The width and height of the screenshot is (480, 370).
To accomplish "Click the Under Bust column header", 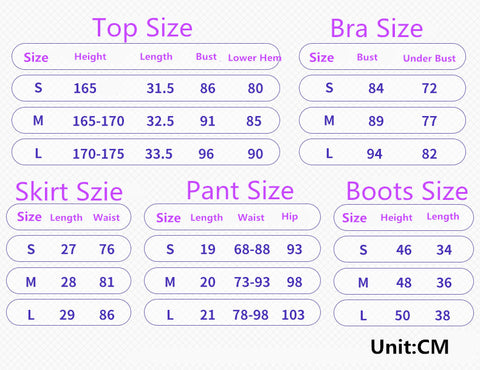I will [x=429, y=58].
